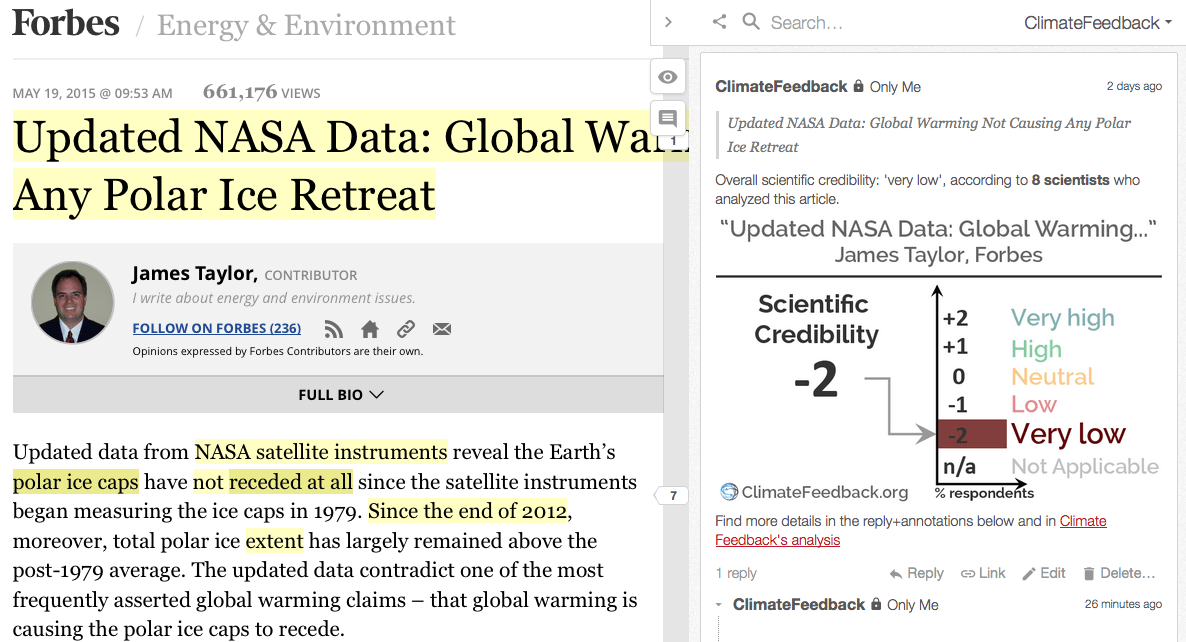Click the highlighted 'polar ice caps' text

76,482
